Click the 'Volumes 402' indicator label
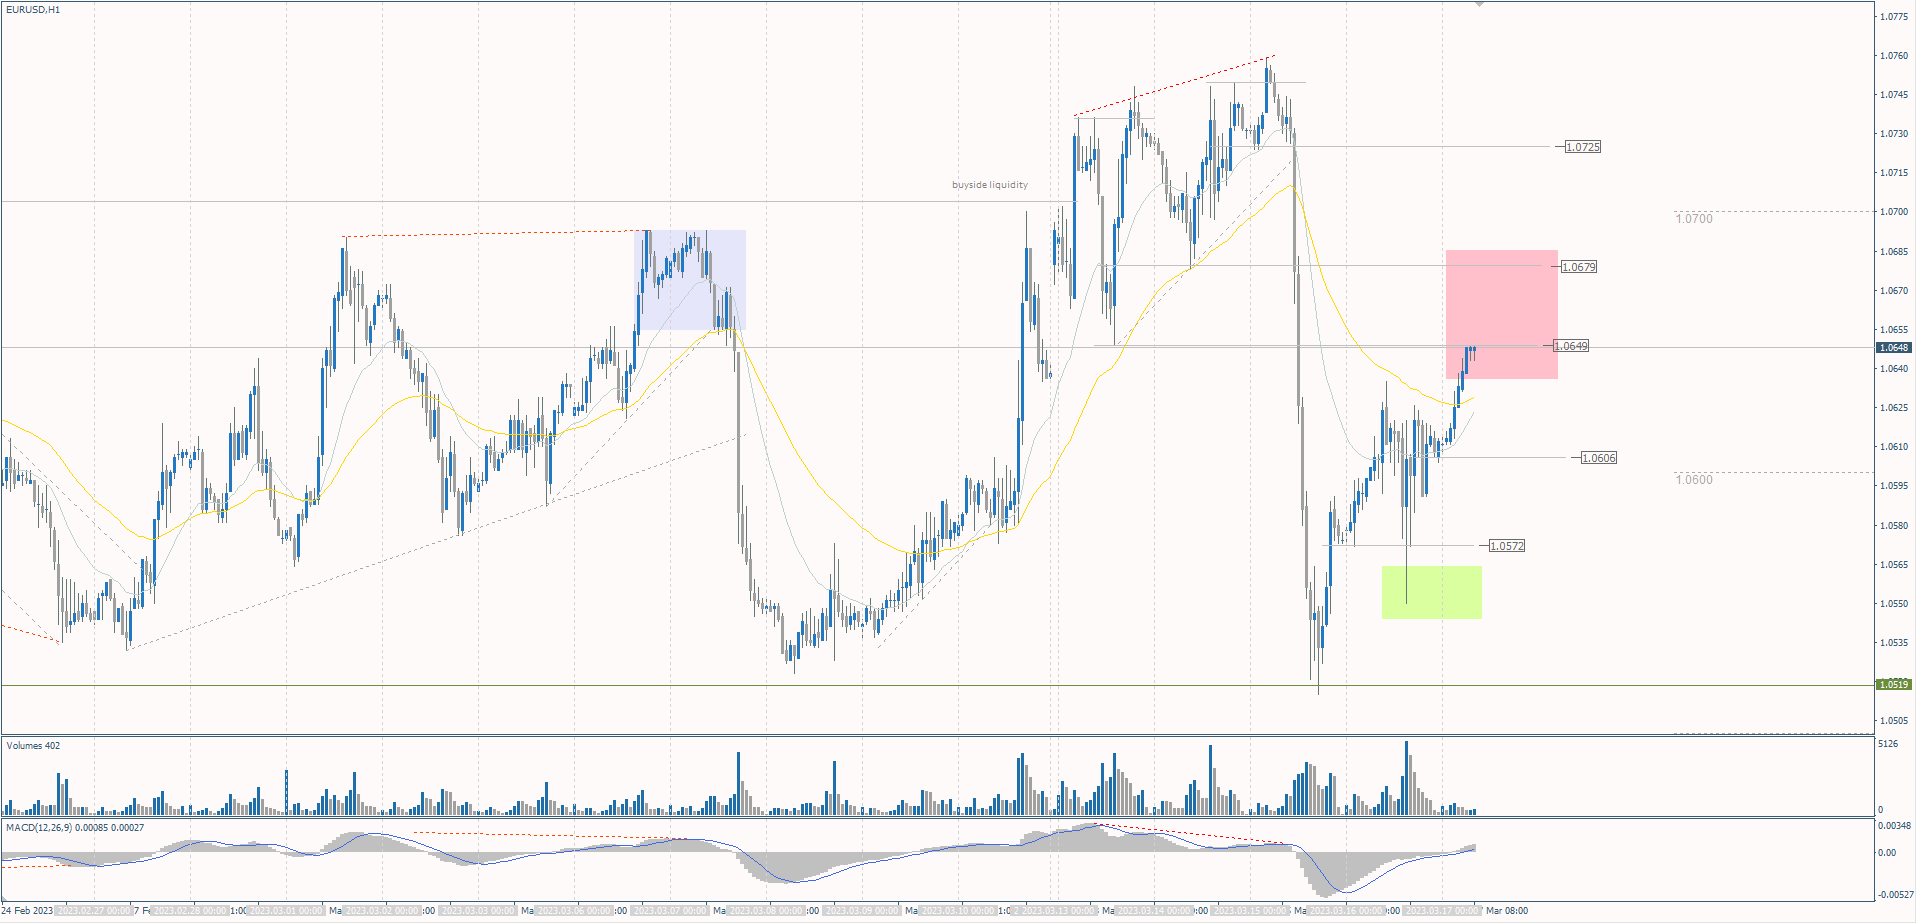 [33, 746]
